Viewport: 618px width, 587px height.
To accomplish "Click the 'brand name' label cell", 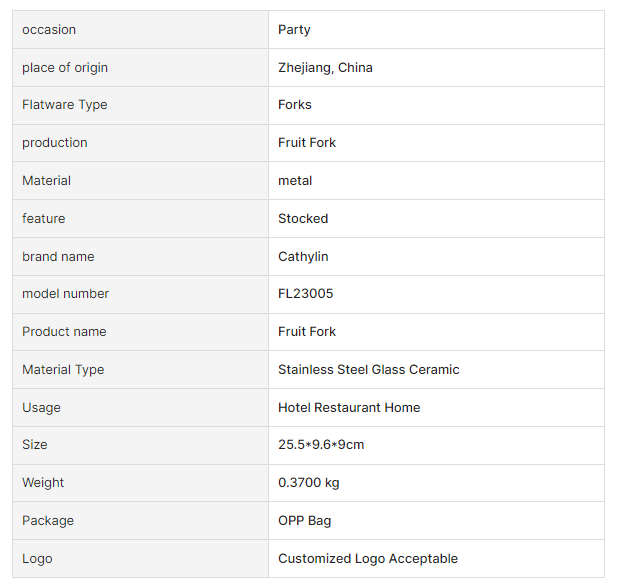I will coord(58,257).
